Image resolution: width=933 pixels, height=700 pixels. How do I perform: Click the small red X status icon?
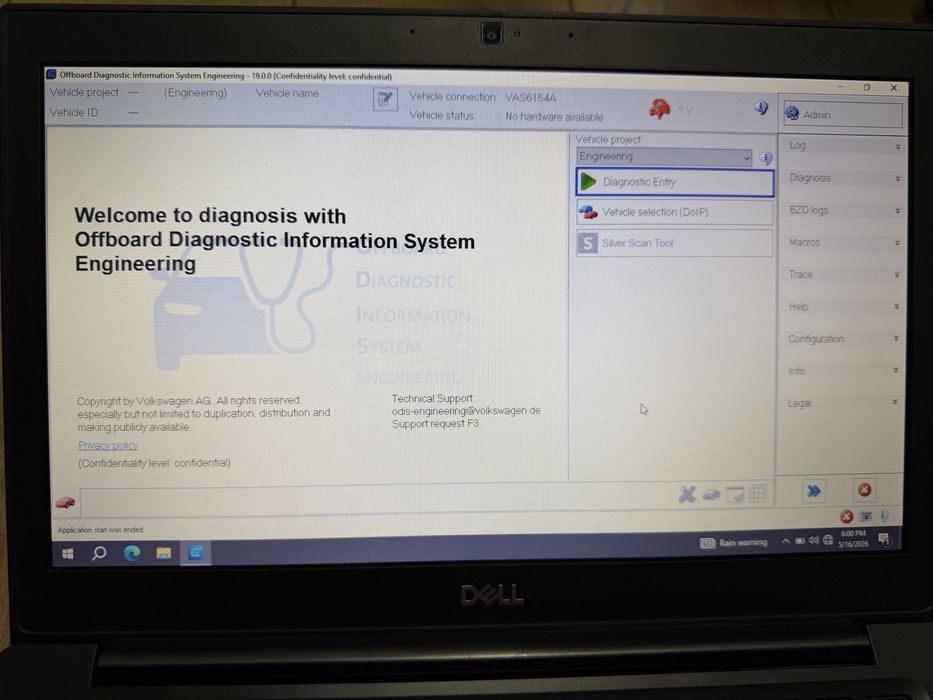coord(846,516)
